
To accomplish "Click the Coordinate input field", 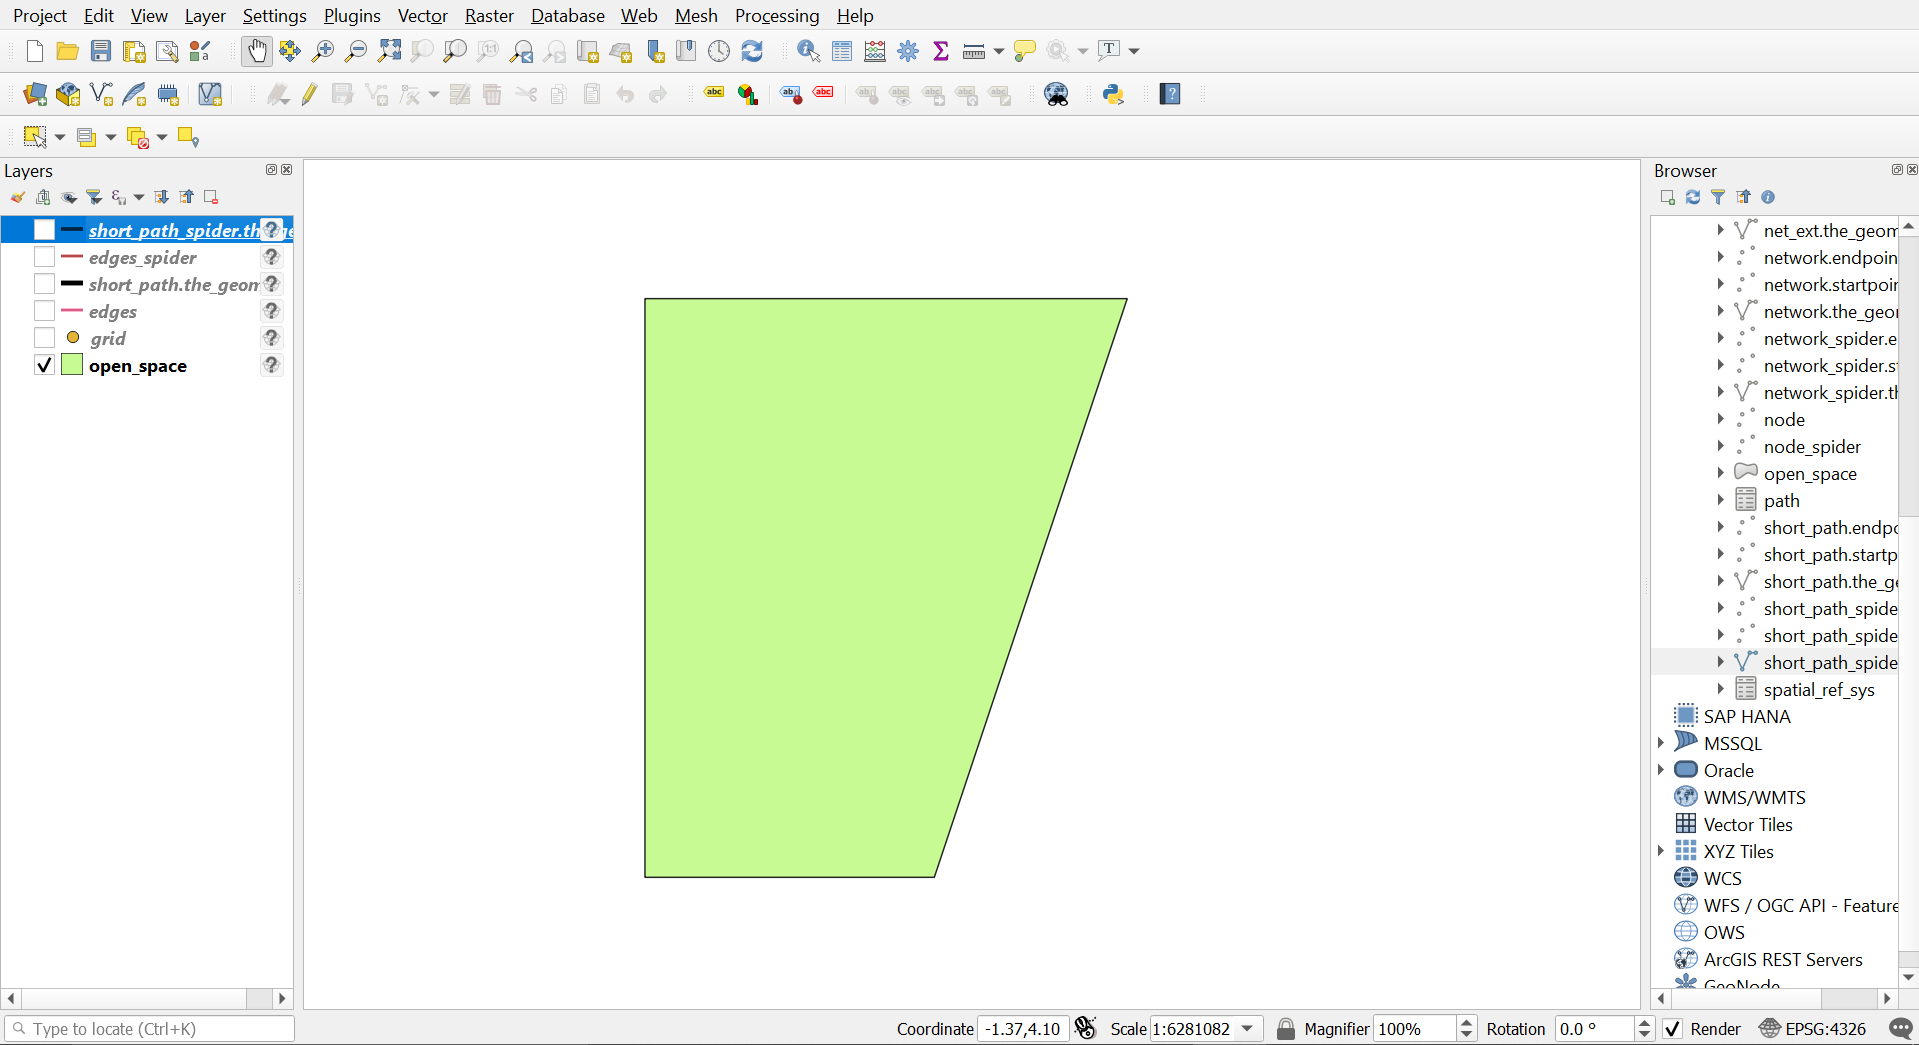I will [1022, 1029].
